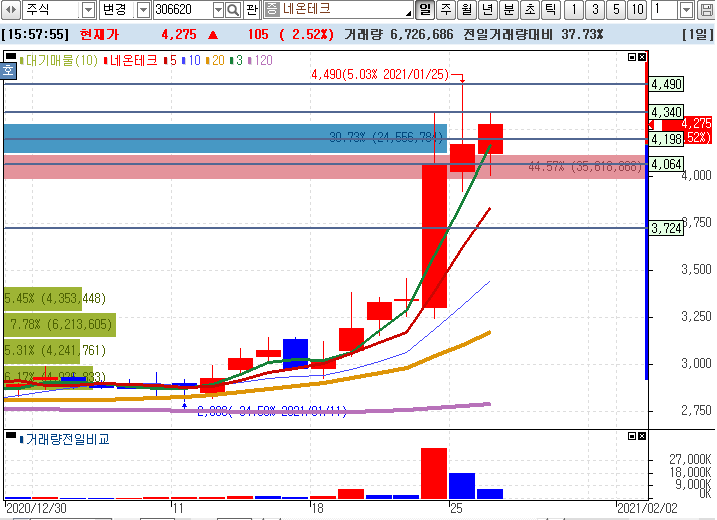Click the 2020/12/30 date axis label
This screenshot has height=520, width=717.
[x=36, y=508]
